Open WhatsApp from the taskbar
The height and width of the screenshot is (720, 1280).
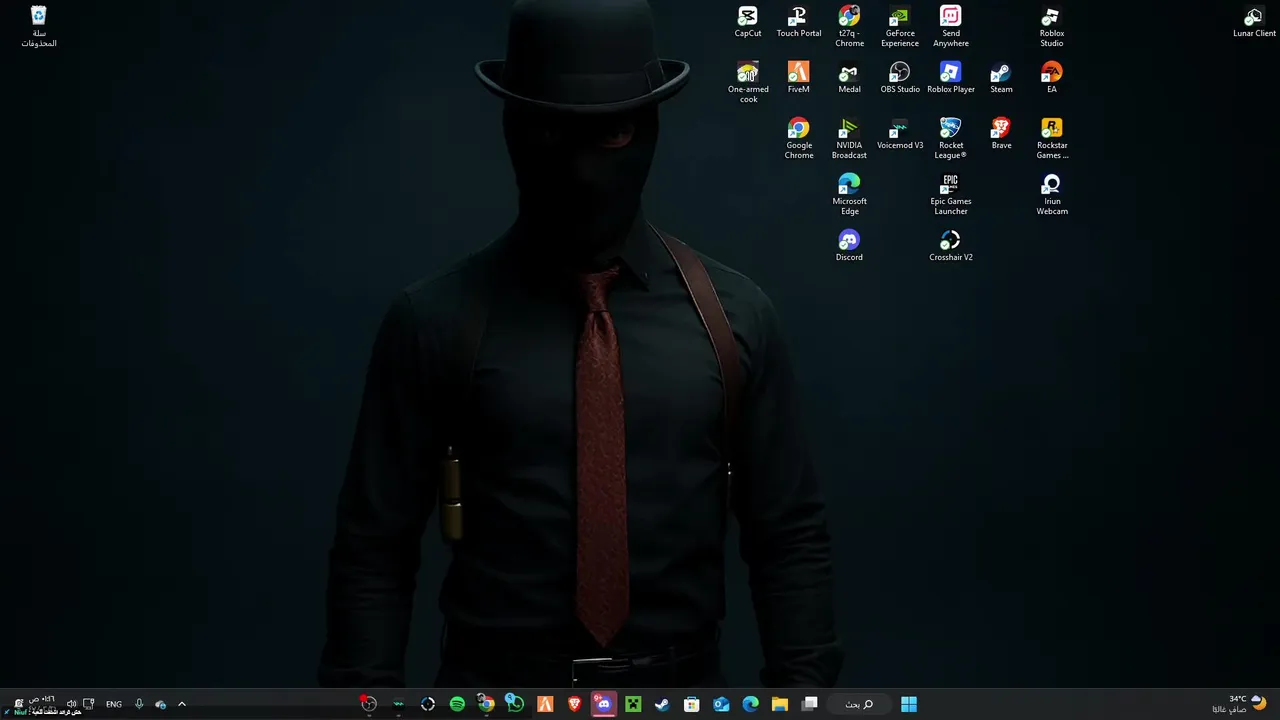(x=515, y=704)
